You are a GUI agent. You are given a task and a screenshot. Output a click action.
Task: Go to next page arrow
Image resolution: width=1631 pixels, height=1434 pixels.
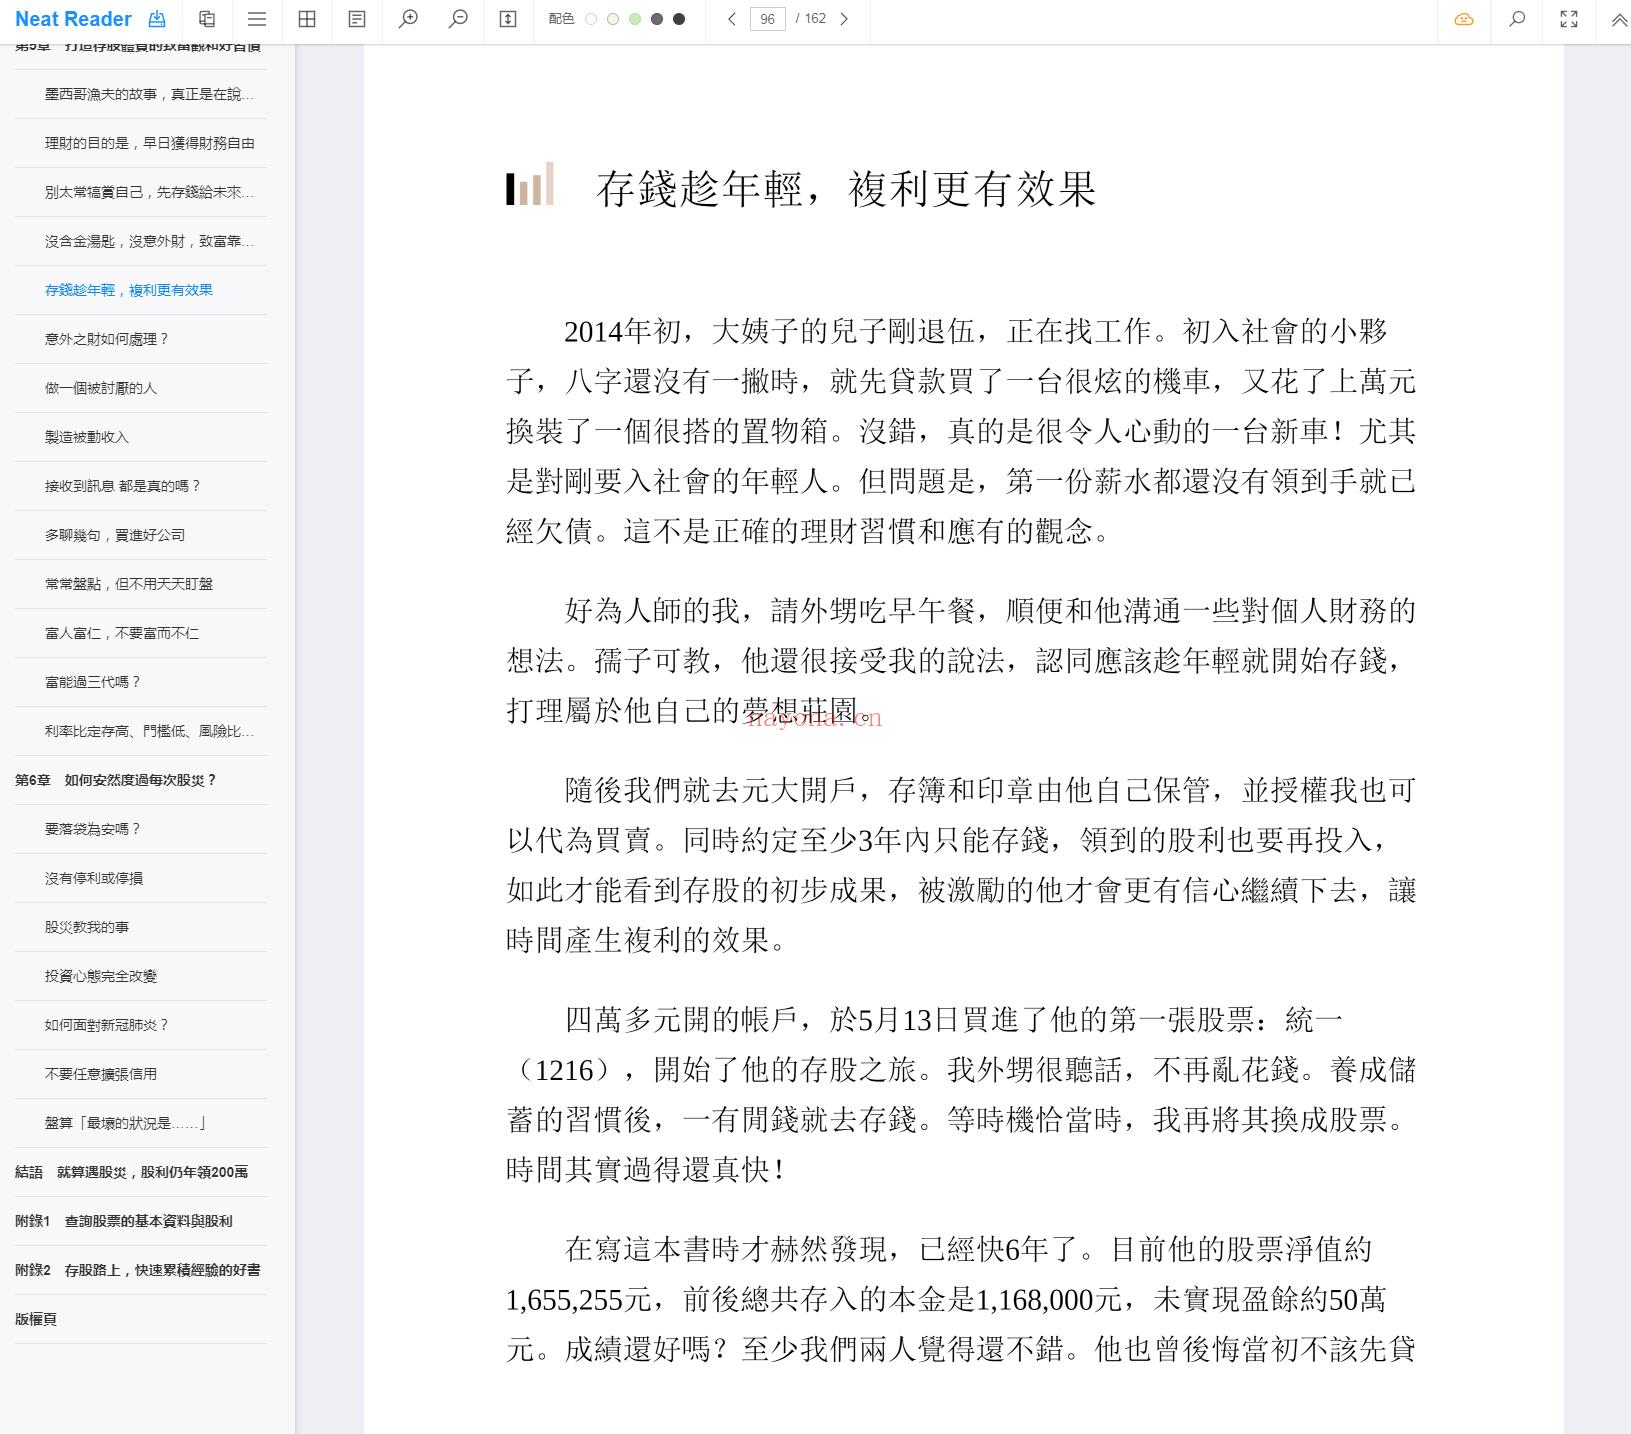(844, 19)
